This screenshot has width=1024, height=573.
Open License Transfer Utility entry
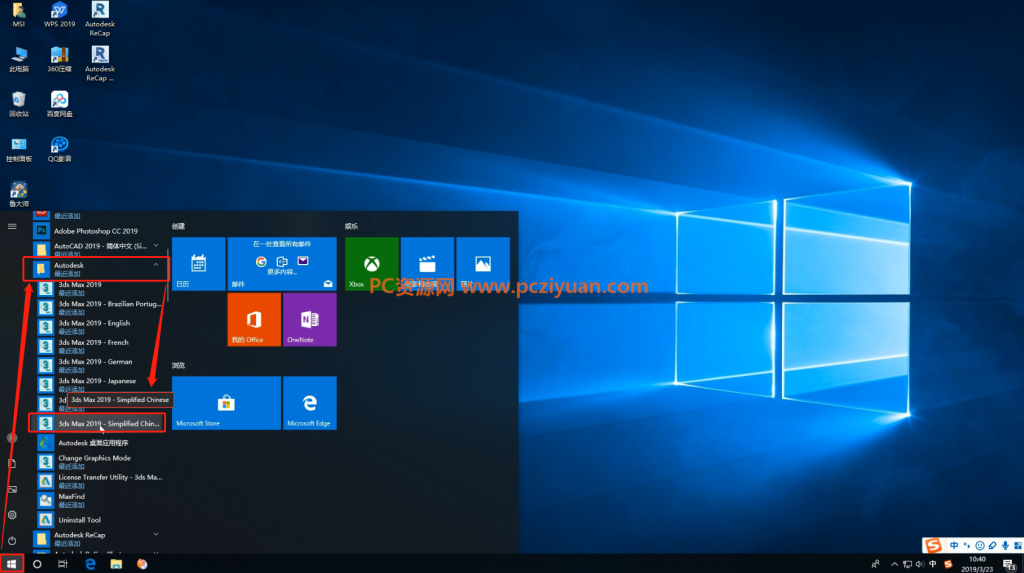coord(100,481)
